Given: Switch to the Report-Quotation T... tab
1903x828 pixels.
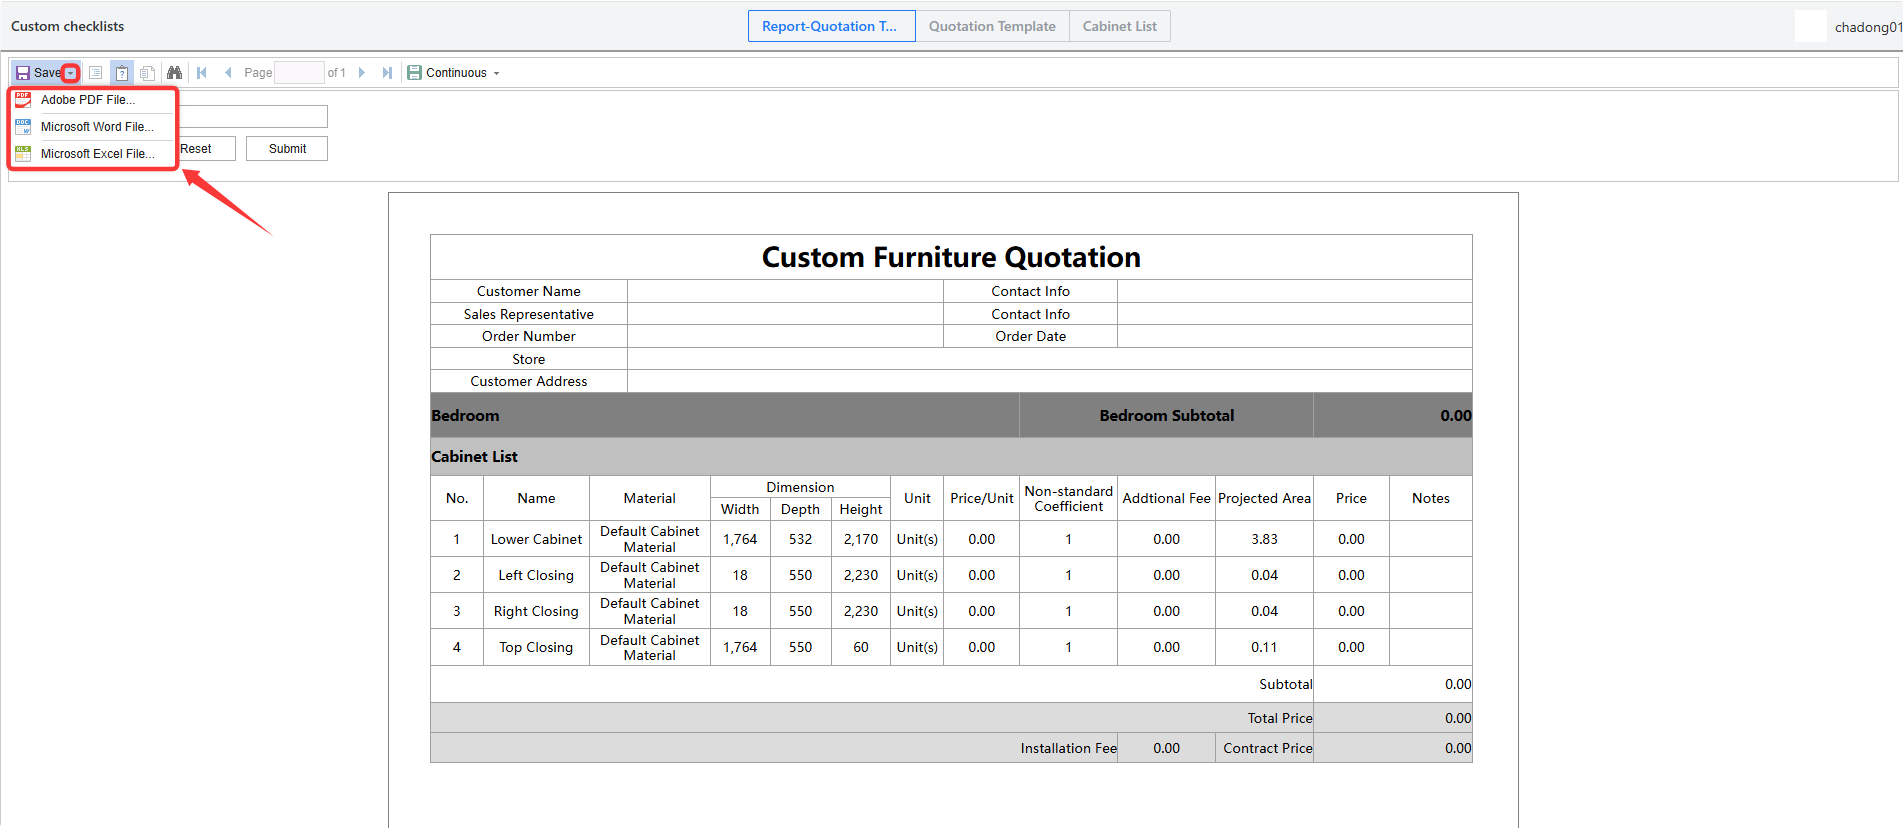Looking at the screenshot, I should point(831,26).
